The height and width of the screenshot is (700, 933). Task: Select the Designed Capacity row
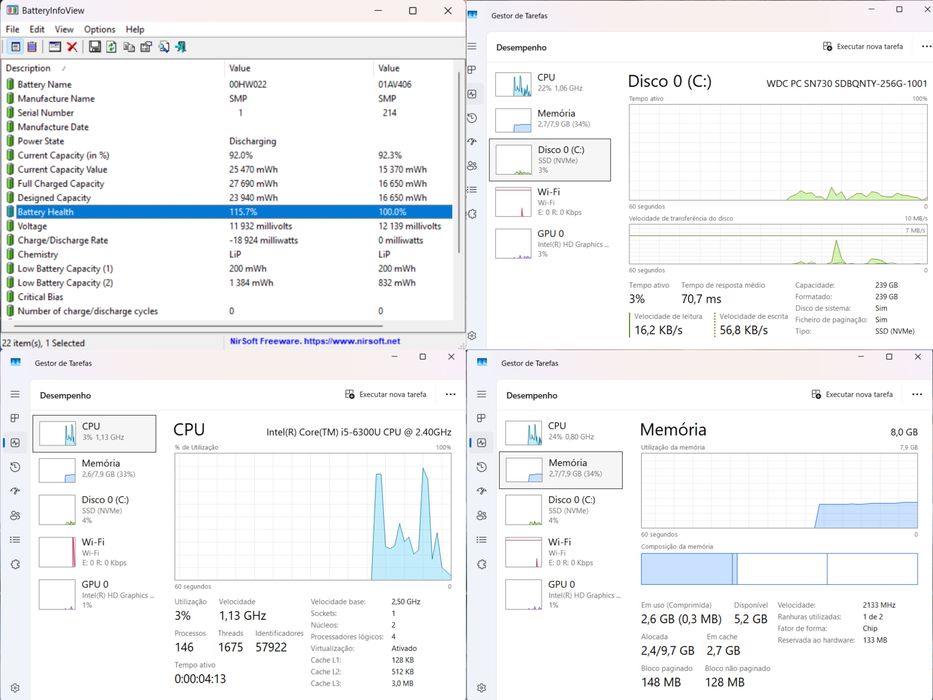[x=229, y=198]
